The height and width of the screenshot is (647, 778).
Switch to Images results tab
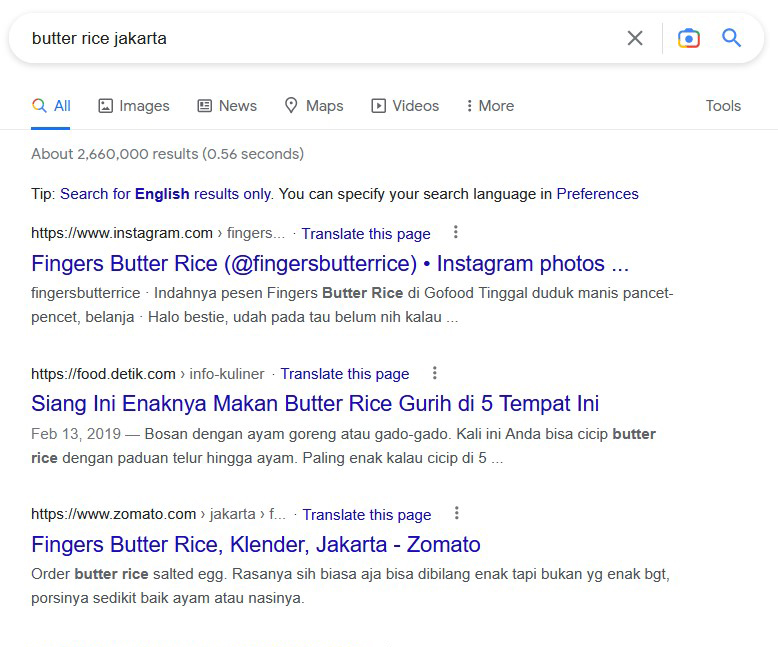[134, 106]
